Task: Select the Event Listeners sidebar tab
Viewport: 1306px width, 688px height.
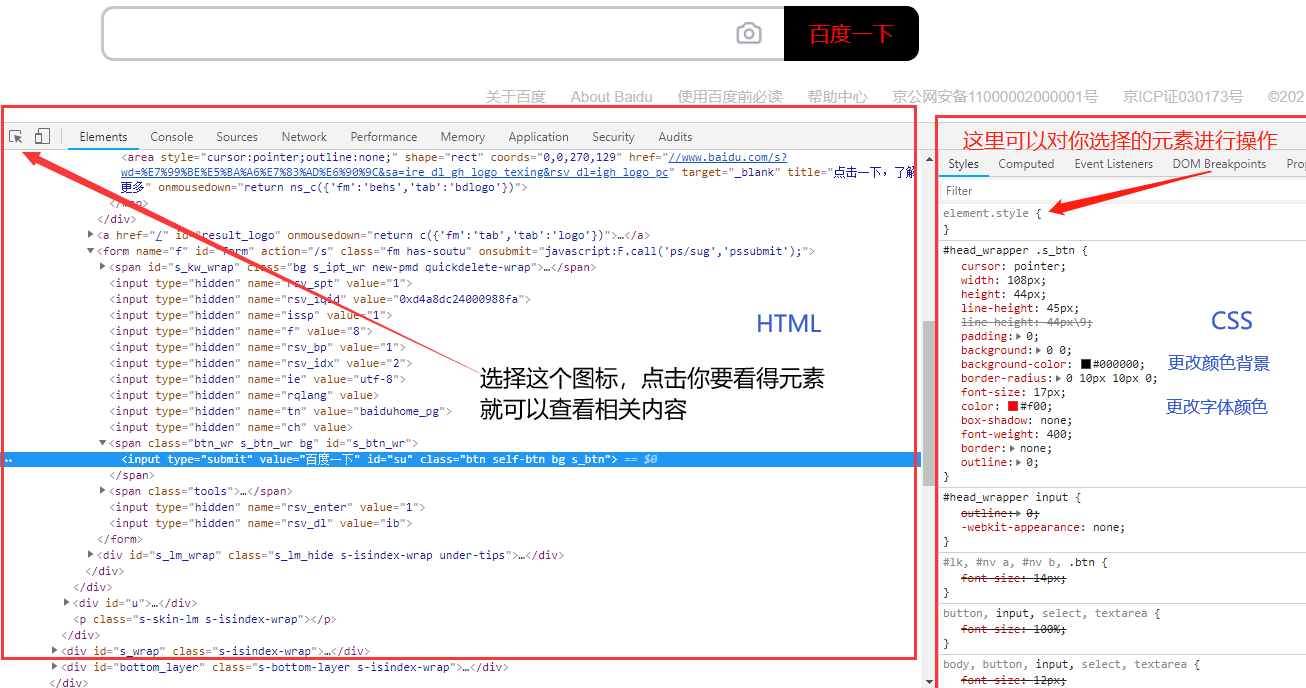Action: coord(1114,164)
